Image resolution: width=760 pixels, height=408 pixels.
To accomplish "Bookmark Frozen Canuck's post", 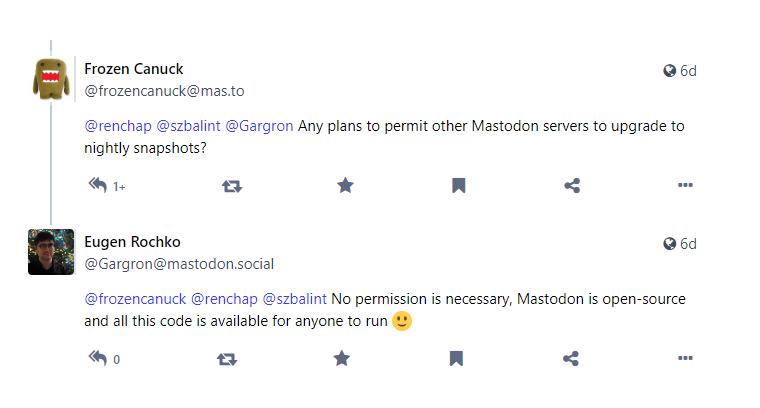I will point(459,186).
